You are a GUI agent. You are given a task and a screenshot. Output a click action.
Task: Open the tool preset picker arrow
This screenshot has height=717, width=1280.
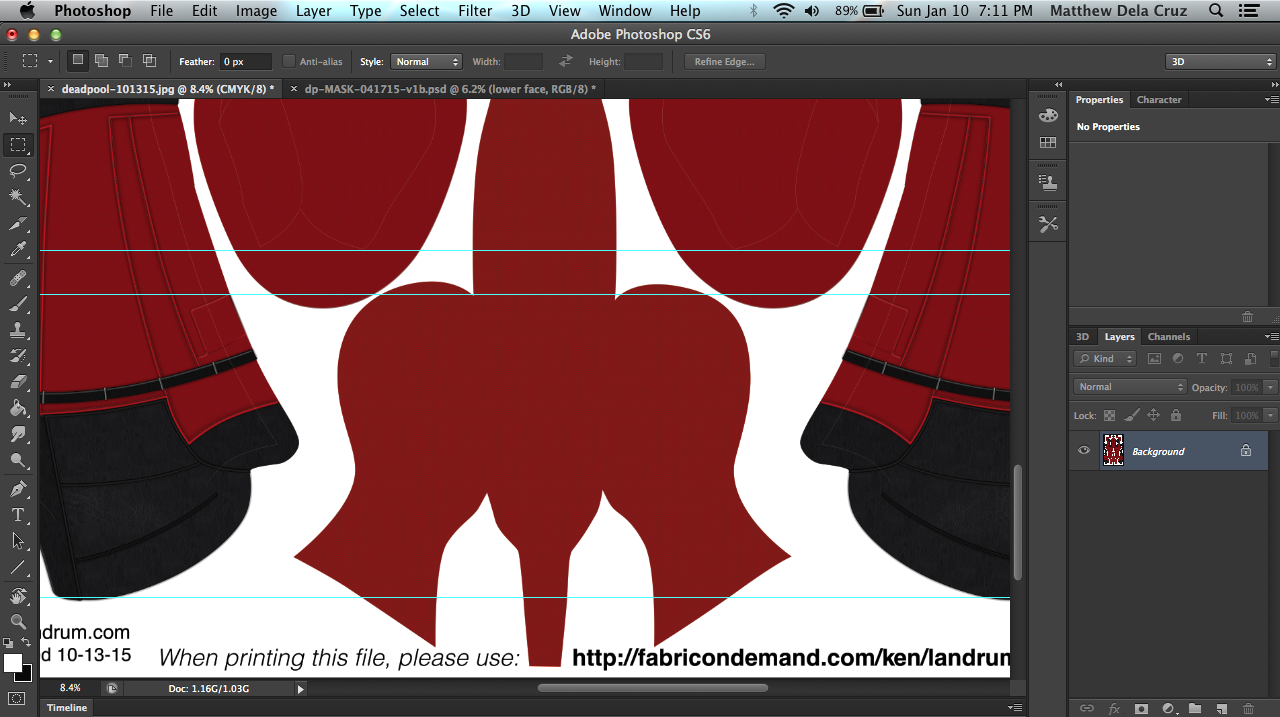point(51,61)
